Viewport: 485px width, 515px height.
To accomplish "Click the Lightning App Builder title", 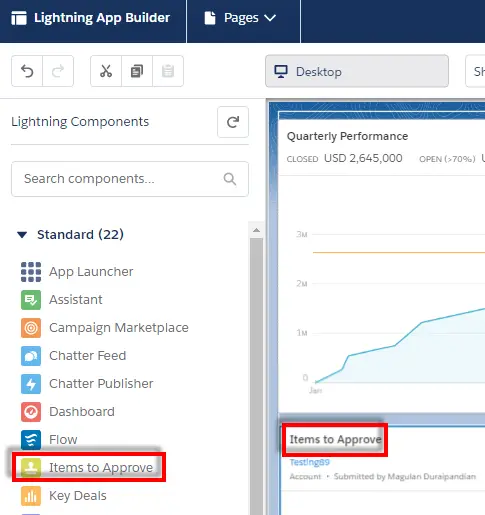I will [102, 18].
